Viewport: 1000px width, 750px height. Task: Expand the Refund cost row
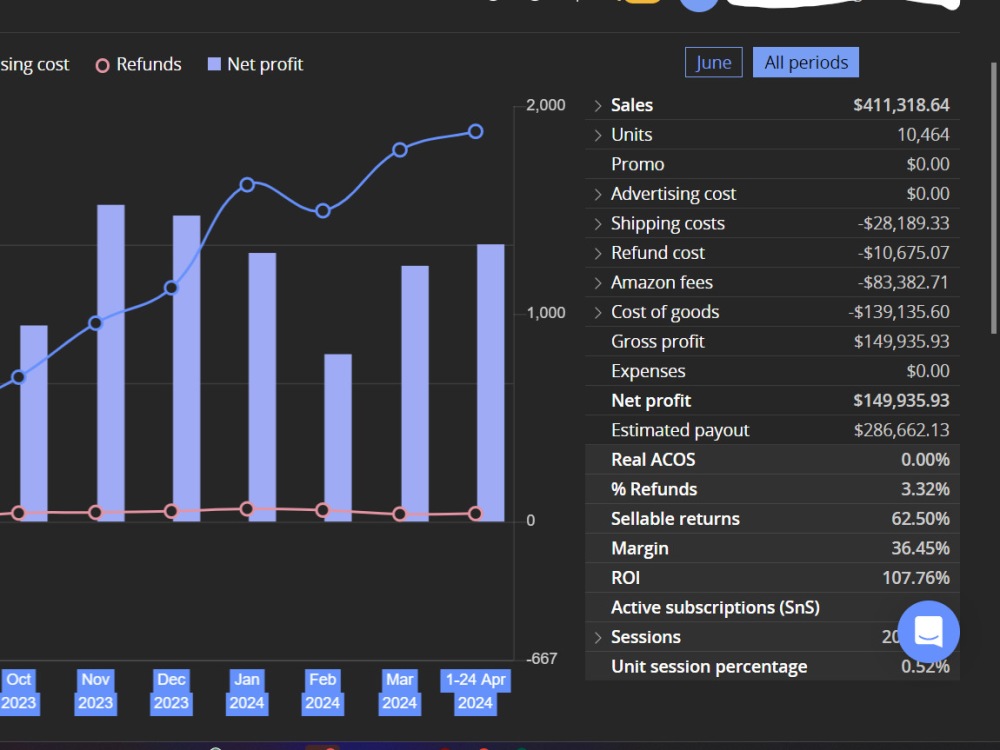click(x=598, y=253)
